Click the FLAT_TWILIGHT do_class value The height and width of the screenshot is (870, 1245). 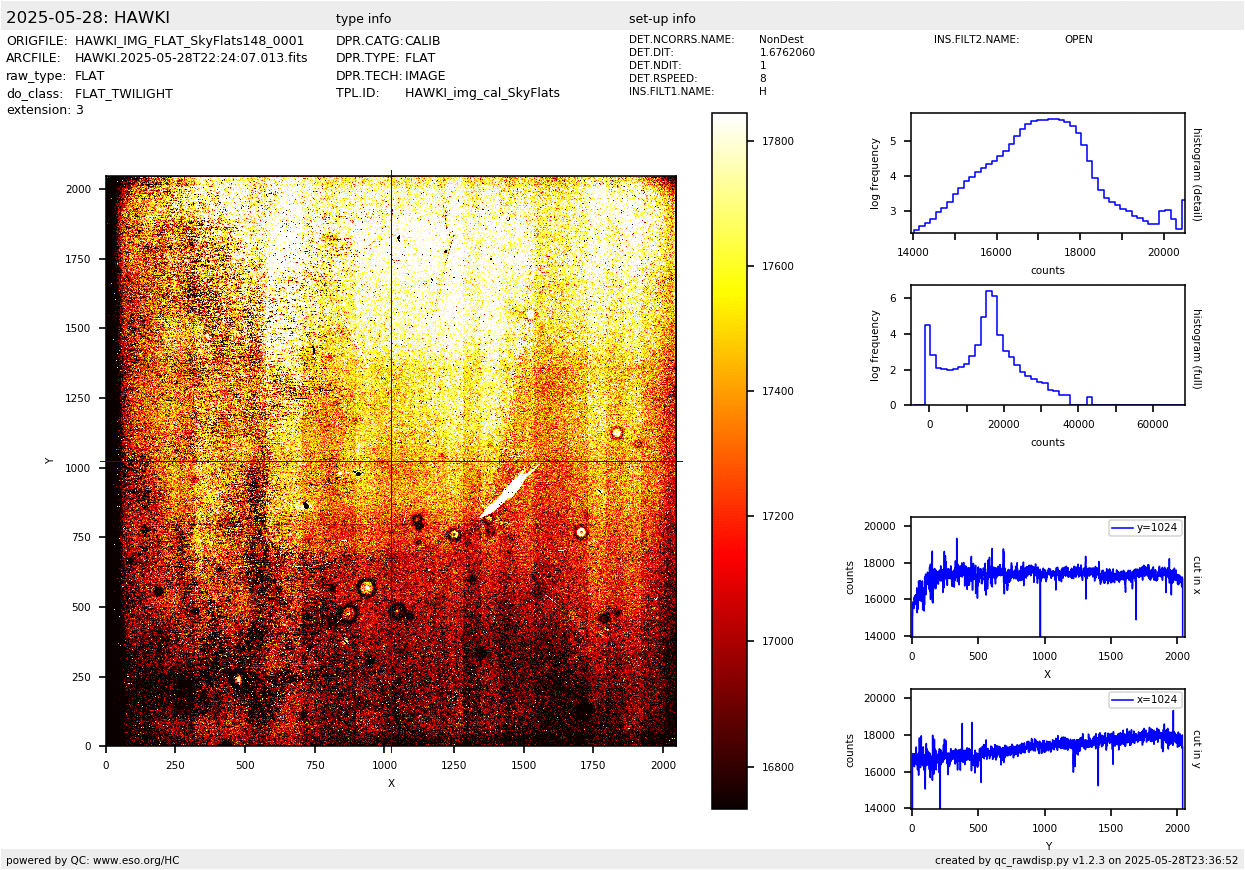[x=124, y=94]
